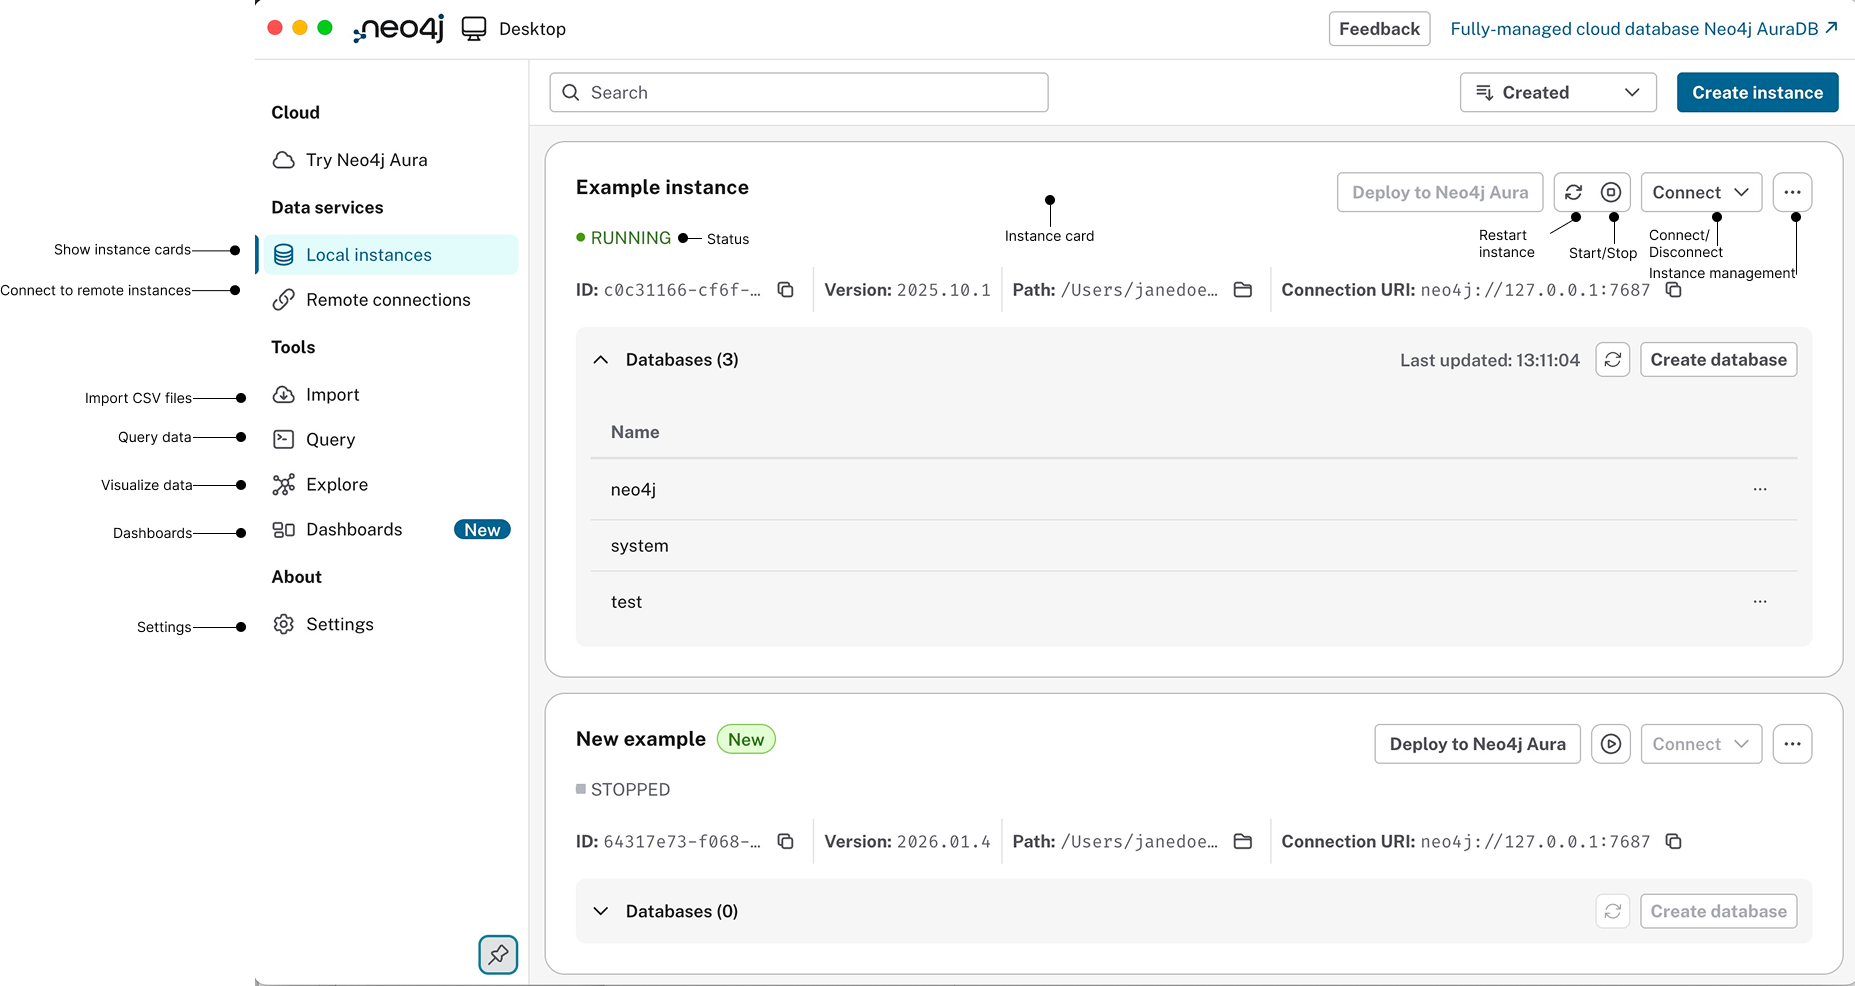Open the New example Connect dropdown

pyautogui.click(x=1701, y=744)
